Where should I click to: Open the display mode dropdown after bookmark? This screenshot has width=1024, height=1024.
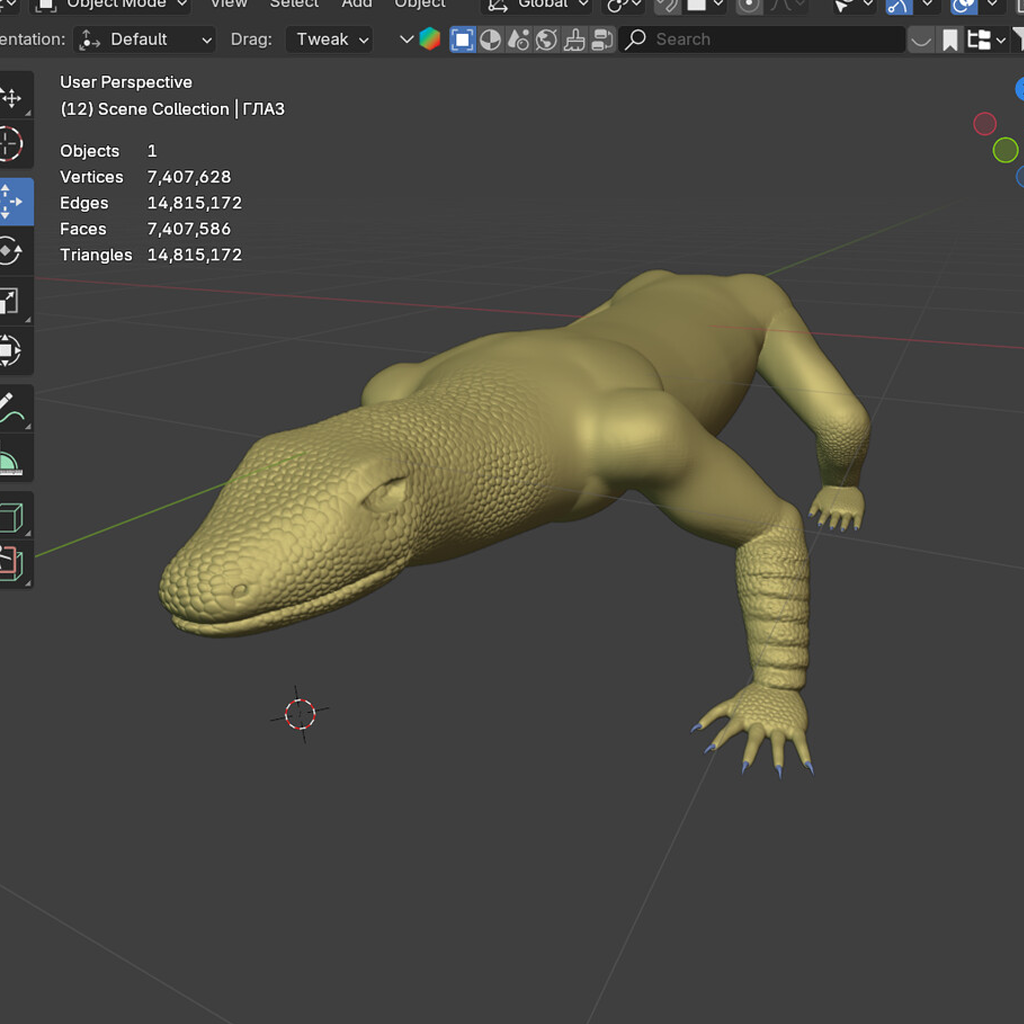point(986,40)
